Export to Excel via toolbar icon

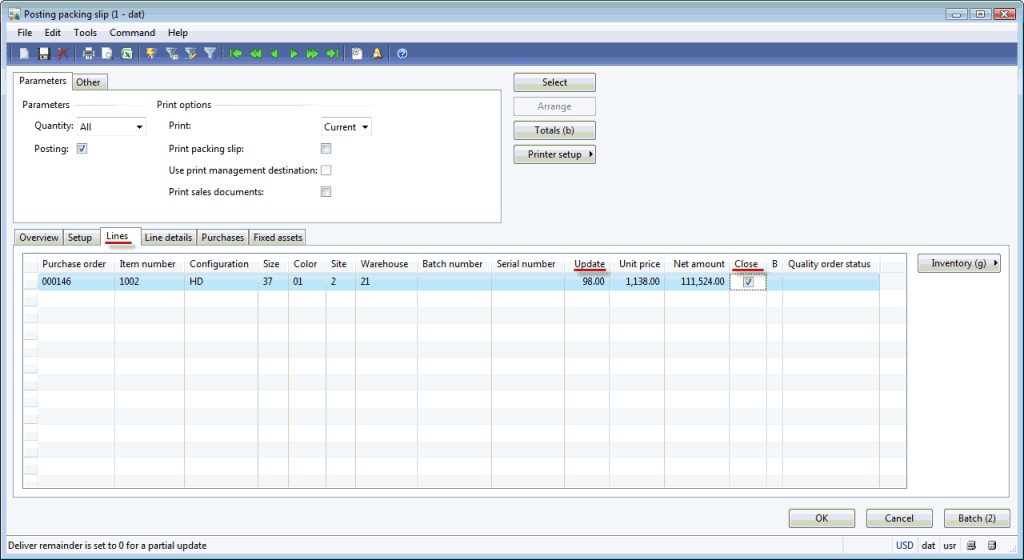tap(127, 54)
